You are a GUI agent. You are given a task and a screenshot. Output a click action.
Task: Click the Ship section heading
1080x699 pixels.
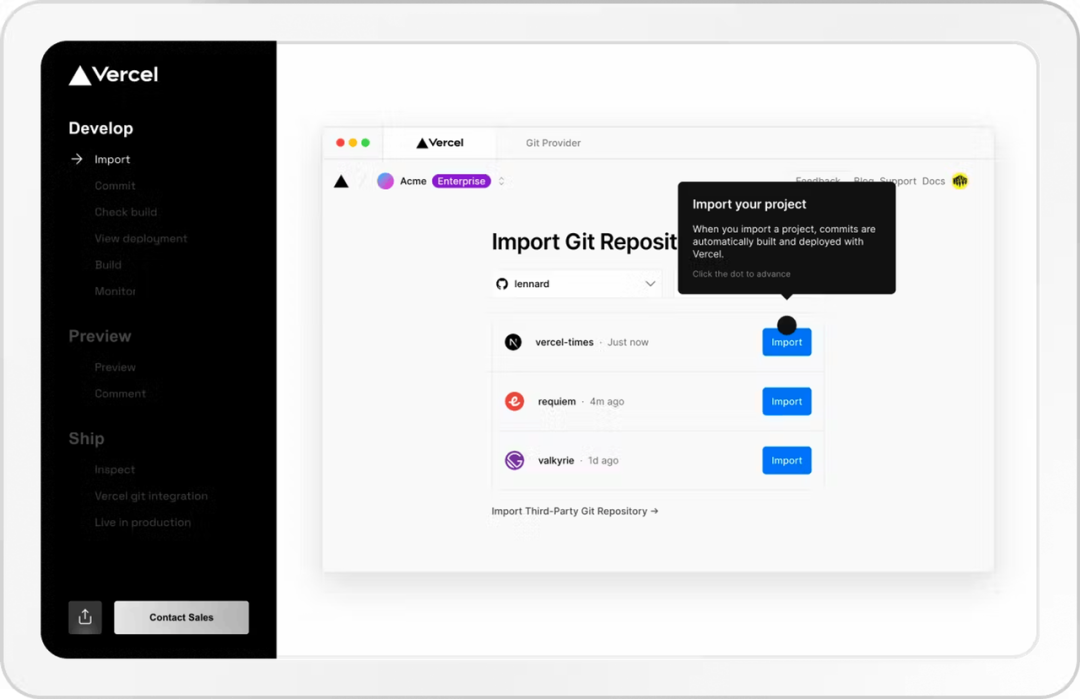click(86, 439)
